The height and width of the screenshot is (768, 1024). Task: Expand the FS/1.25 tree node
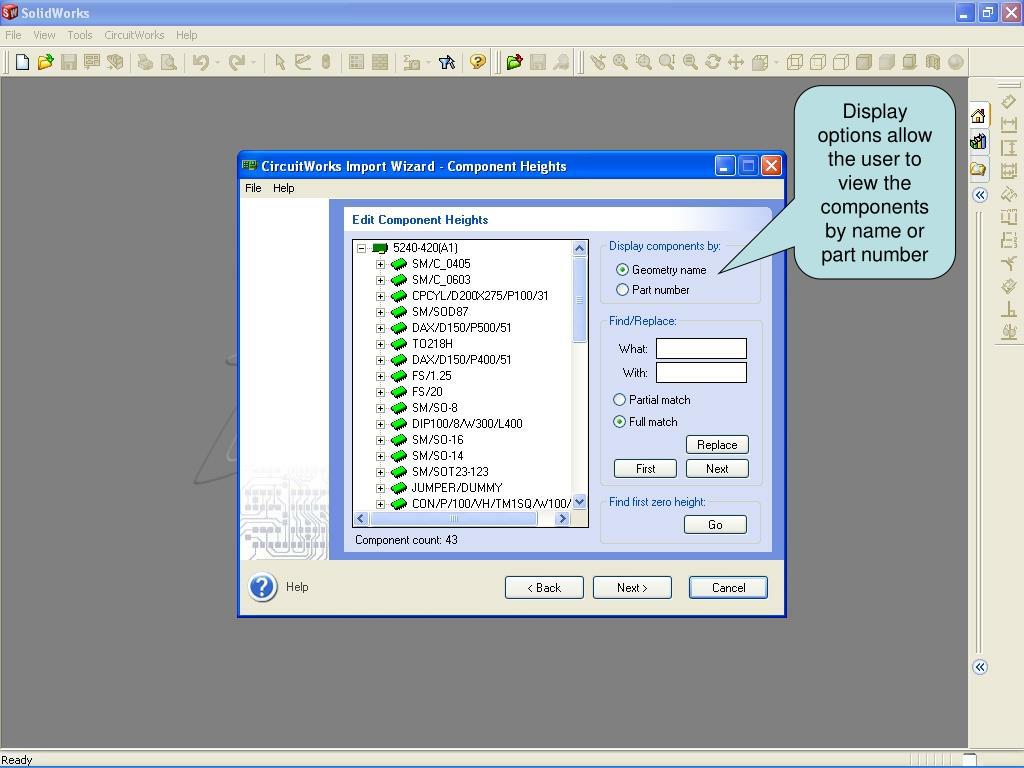tap(380, 376)
